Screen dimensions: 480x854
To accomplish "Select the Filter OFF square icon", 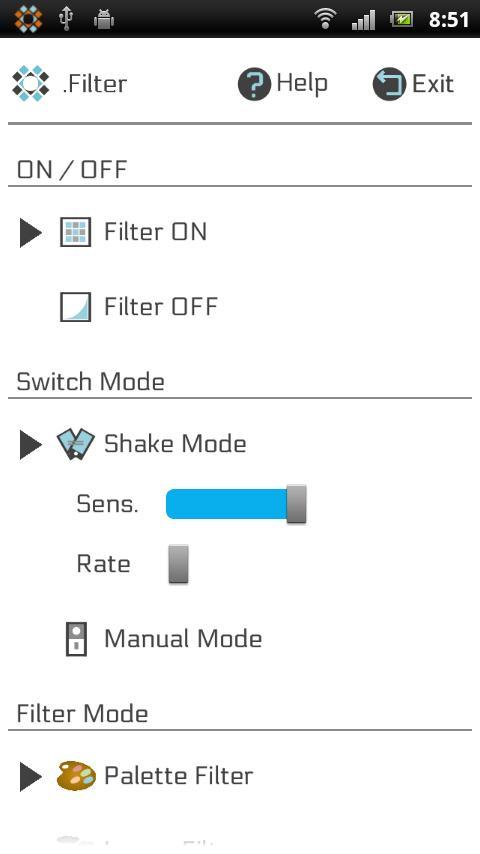I will click(75, 307).
